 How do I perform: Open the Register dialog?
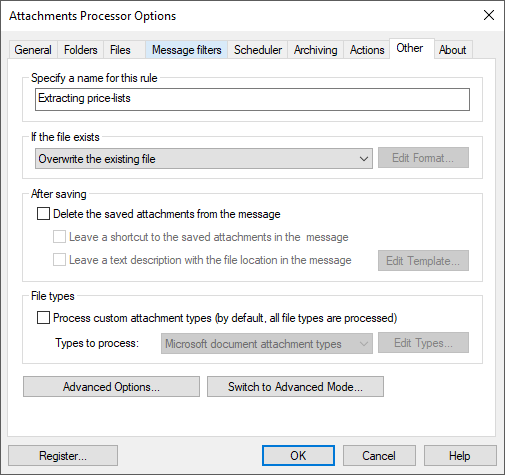[63, 456]
